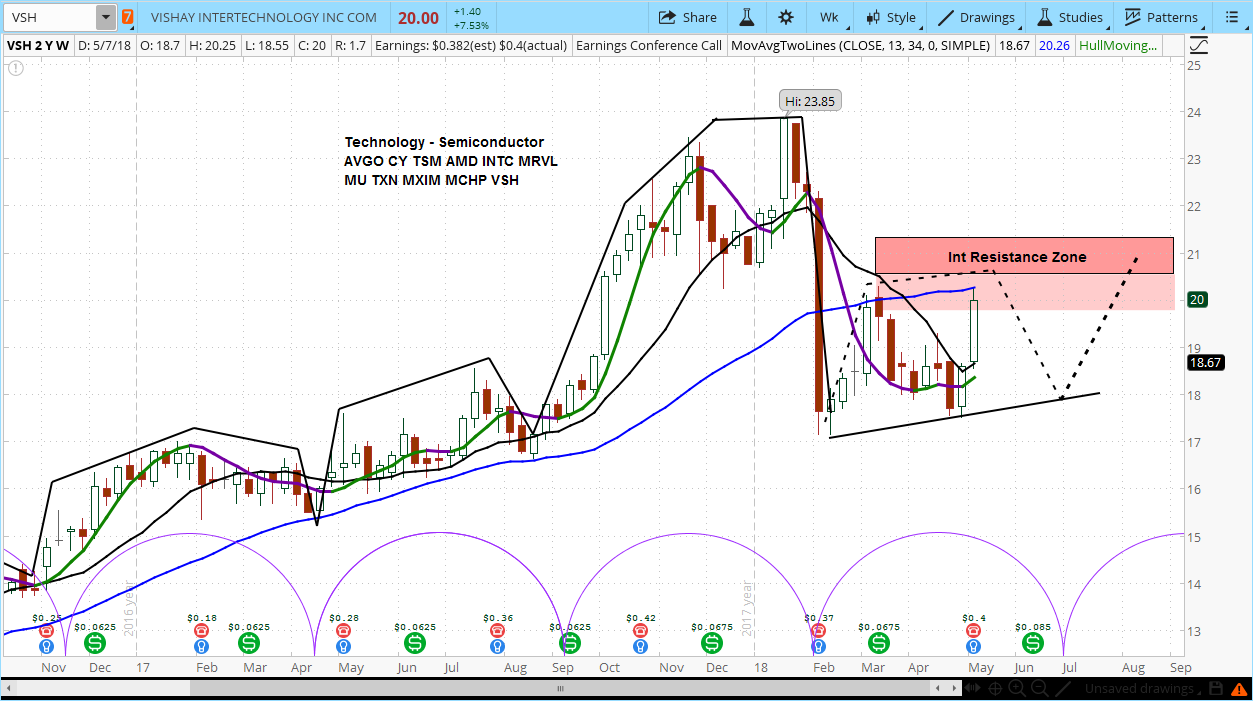This screenshot has width=1253, height=701.
Task: Open the Drawings menu
Action: [x=977, y=17]
